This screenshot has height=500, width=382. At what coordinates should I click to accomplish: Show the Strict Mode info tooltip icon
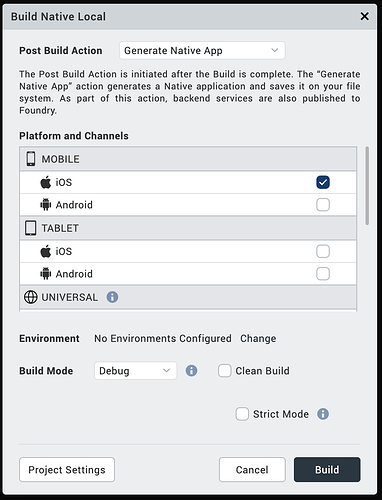point(323,414)
